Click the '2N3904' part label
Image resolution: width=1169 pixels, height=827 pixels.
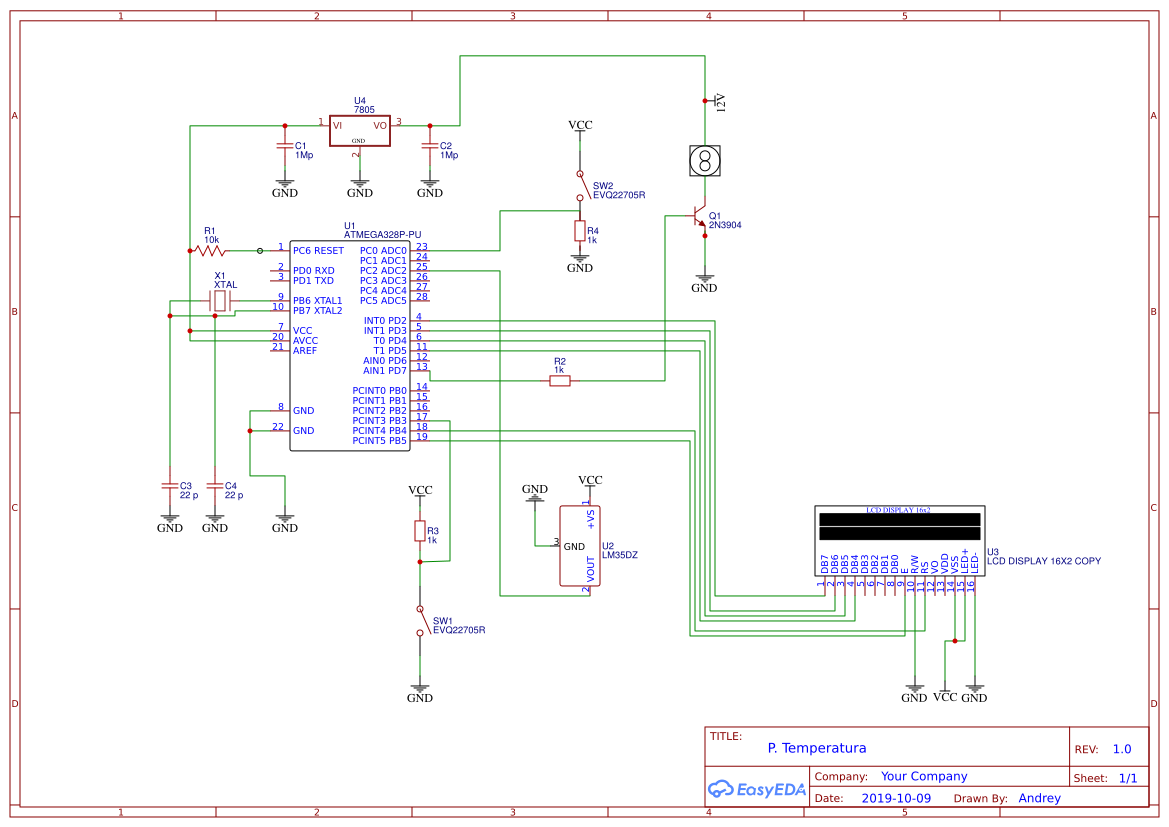point(725,225)
